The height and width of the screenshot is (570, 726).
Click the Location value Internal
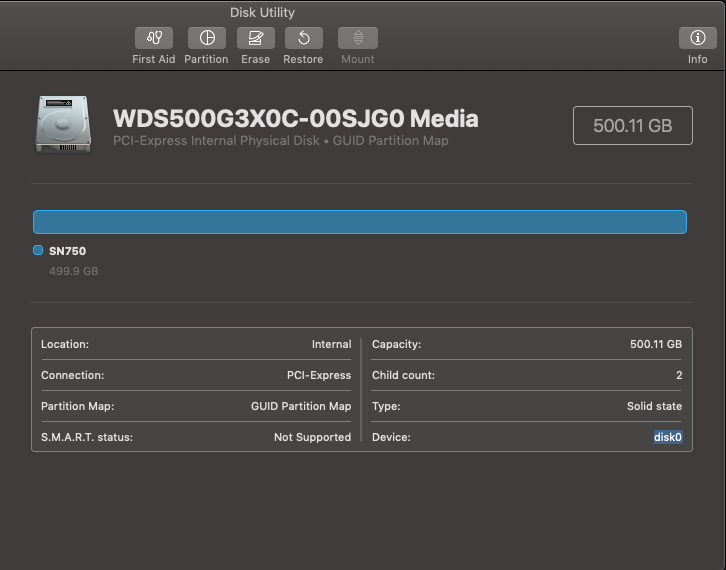[332, 344]
